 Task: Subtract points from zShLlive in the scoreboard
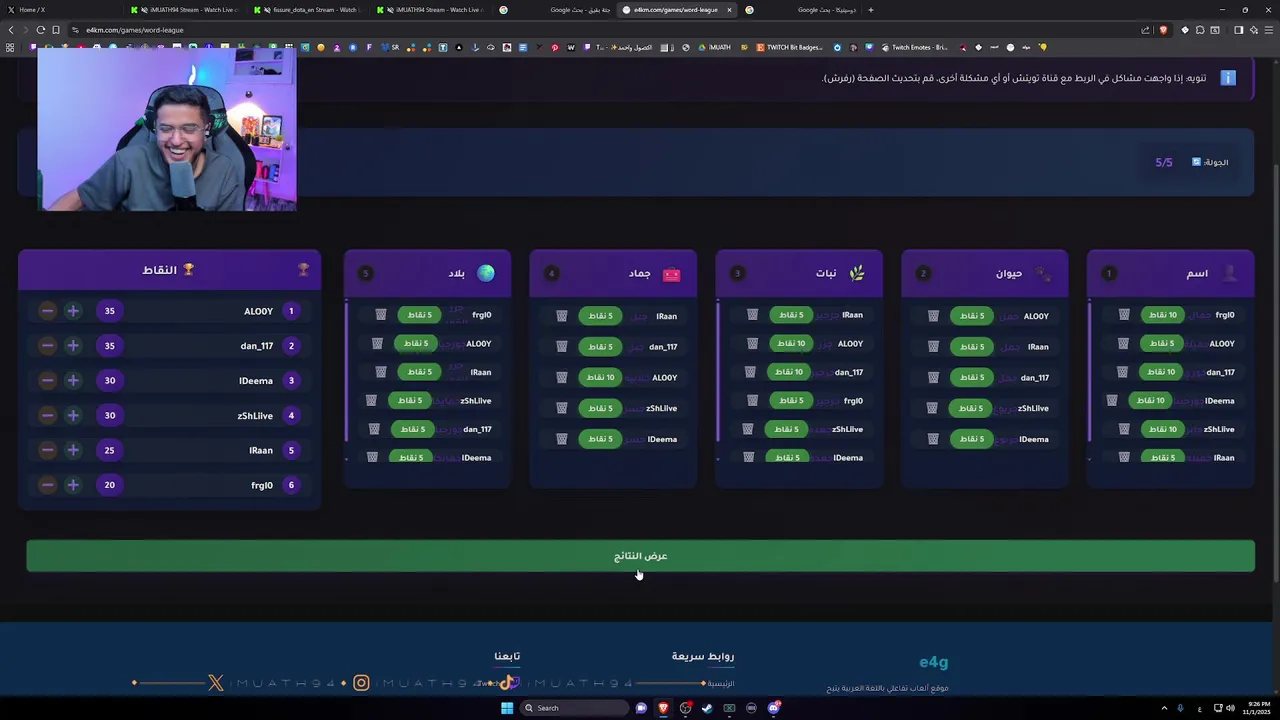[x=47, y=415]
